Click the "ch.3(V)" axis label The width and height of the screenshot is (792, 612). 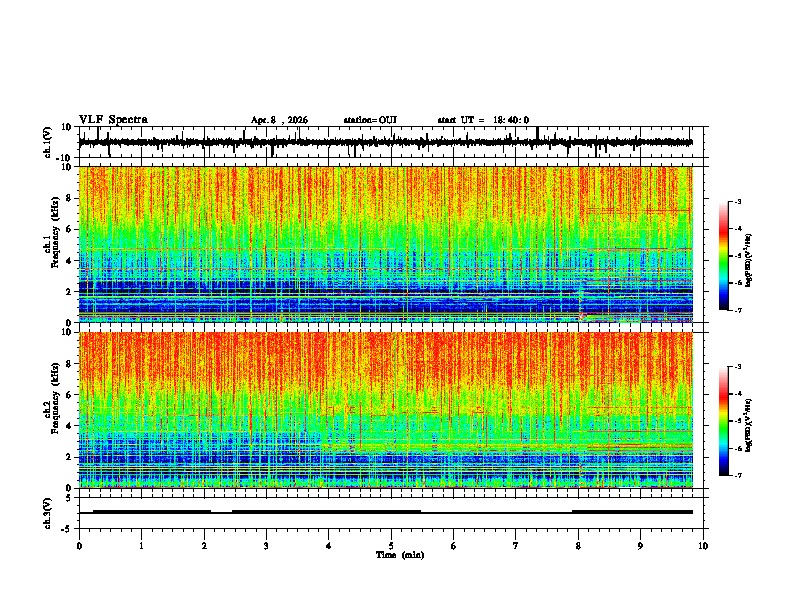[x=48, y=513]
